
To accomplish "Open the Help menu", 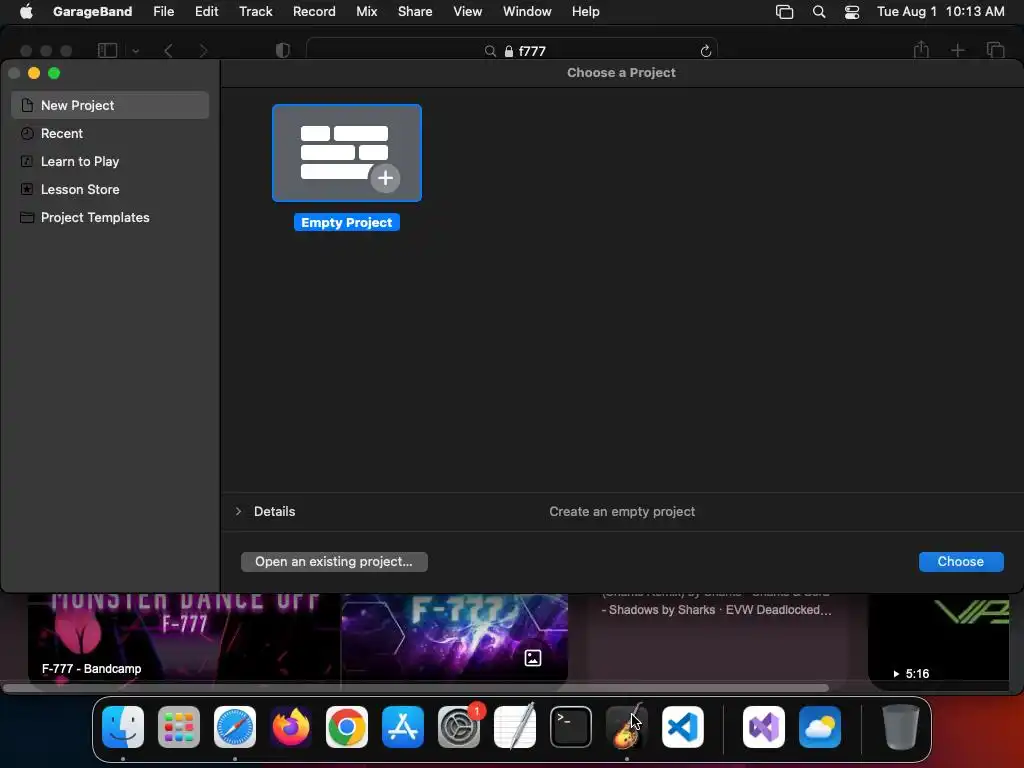I will click(x=585, y=12).
